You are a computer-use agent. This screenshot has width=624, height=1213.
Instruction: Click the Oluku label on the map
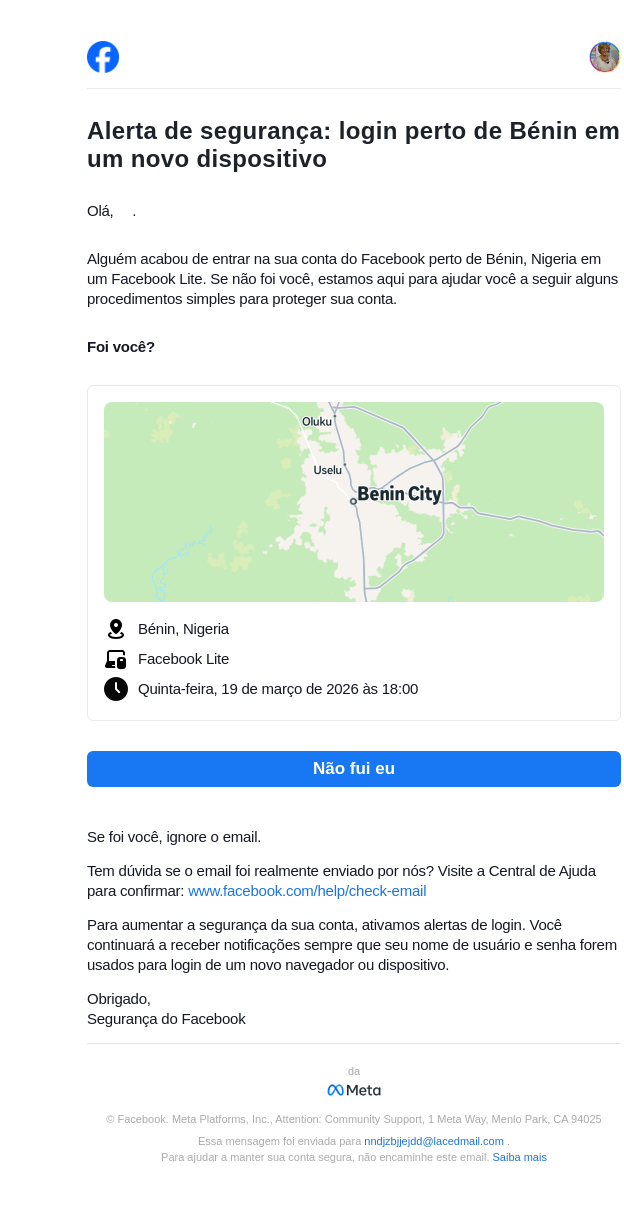tap(317, 421)
